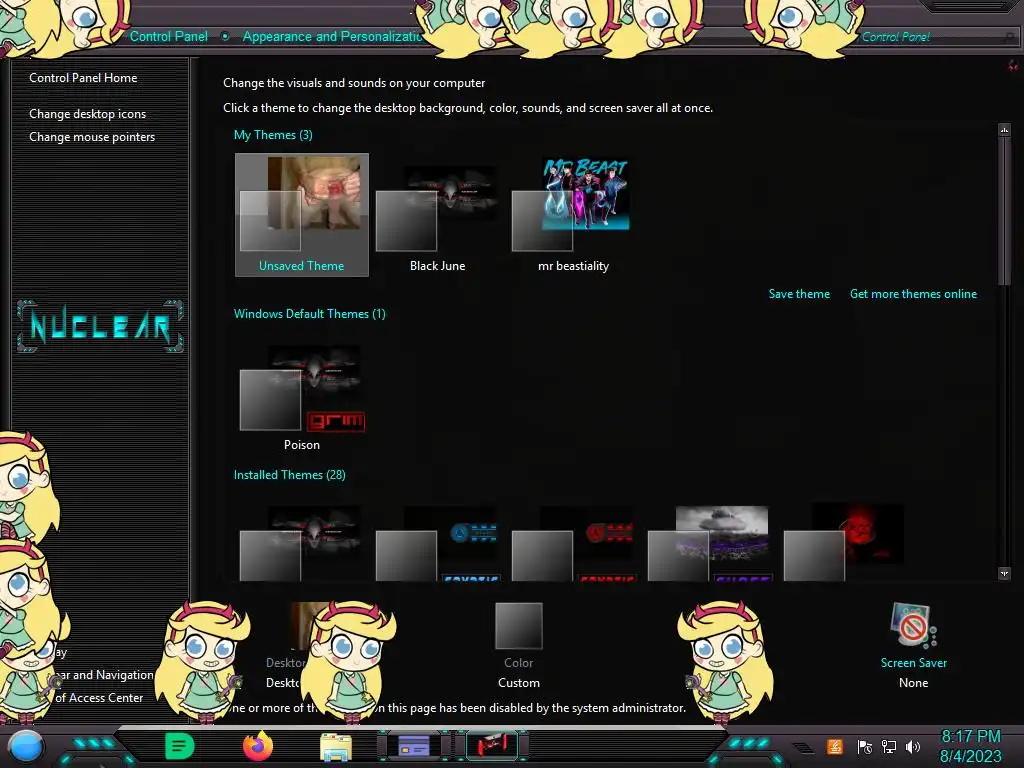
Task: Select the installed theme with UFO cloud wallpaper
Action: 709,542
